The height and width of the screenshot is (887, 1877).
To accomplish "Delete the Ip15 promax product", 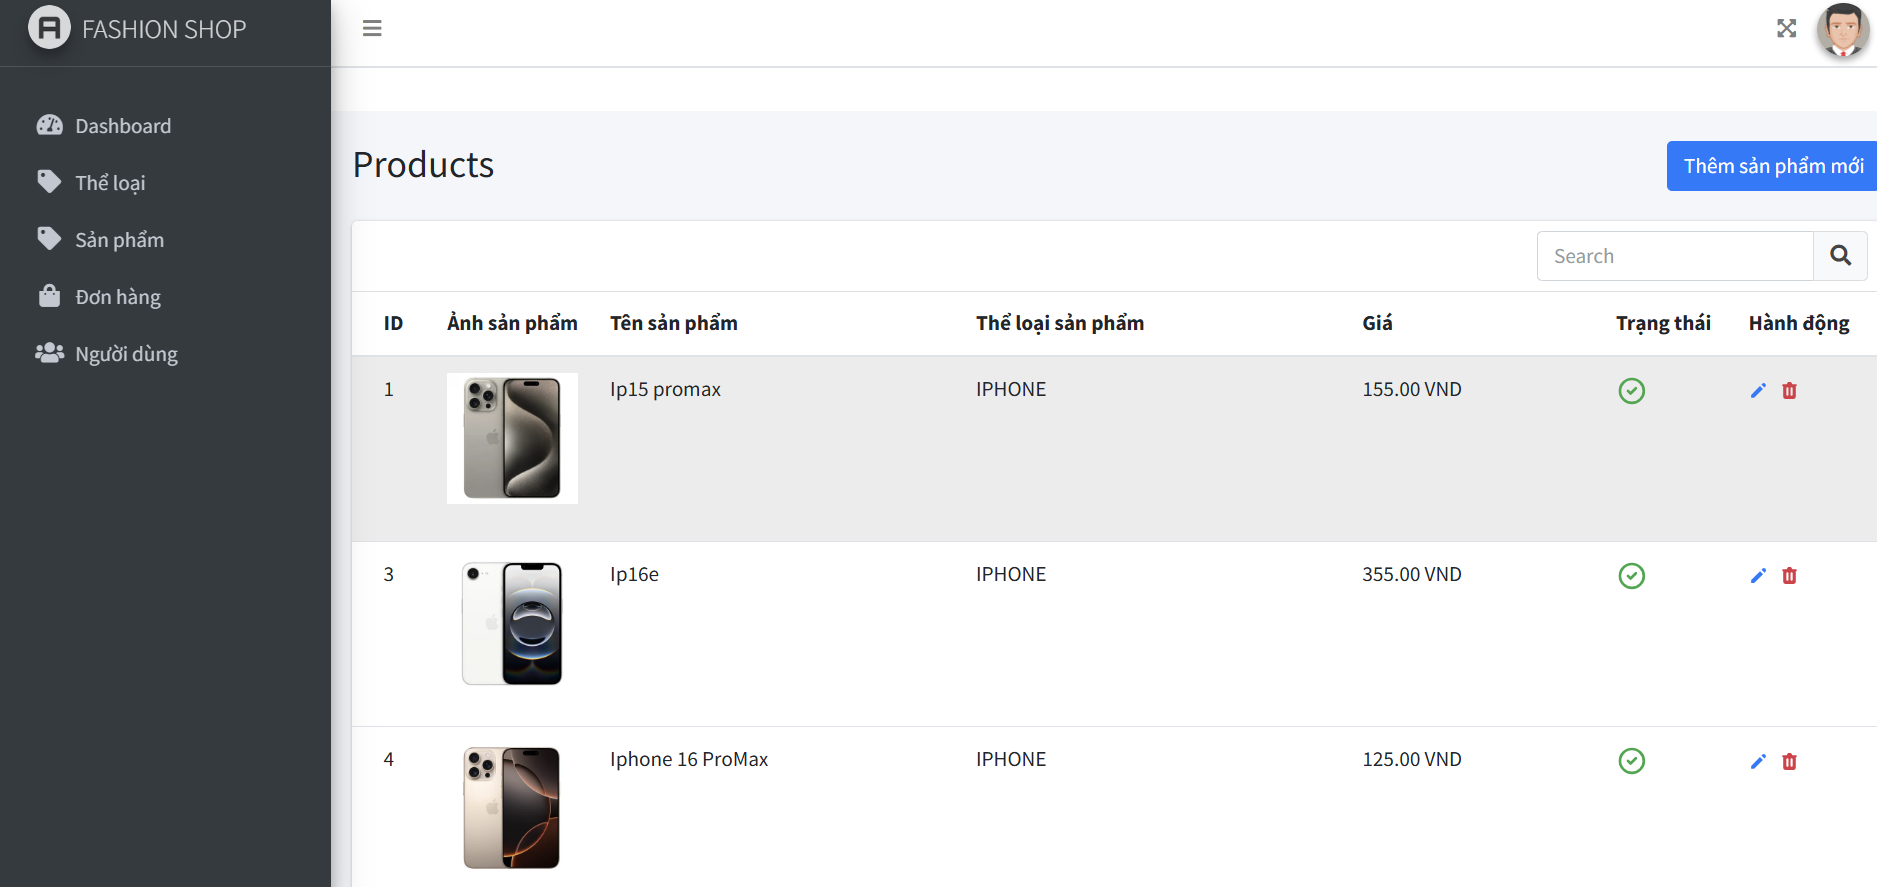I will coord(1789,391).
